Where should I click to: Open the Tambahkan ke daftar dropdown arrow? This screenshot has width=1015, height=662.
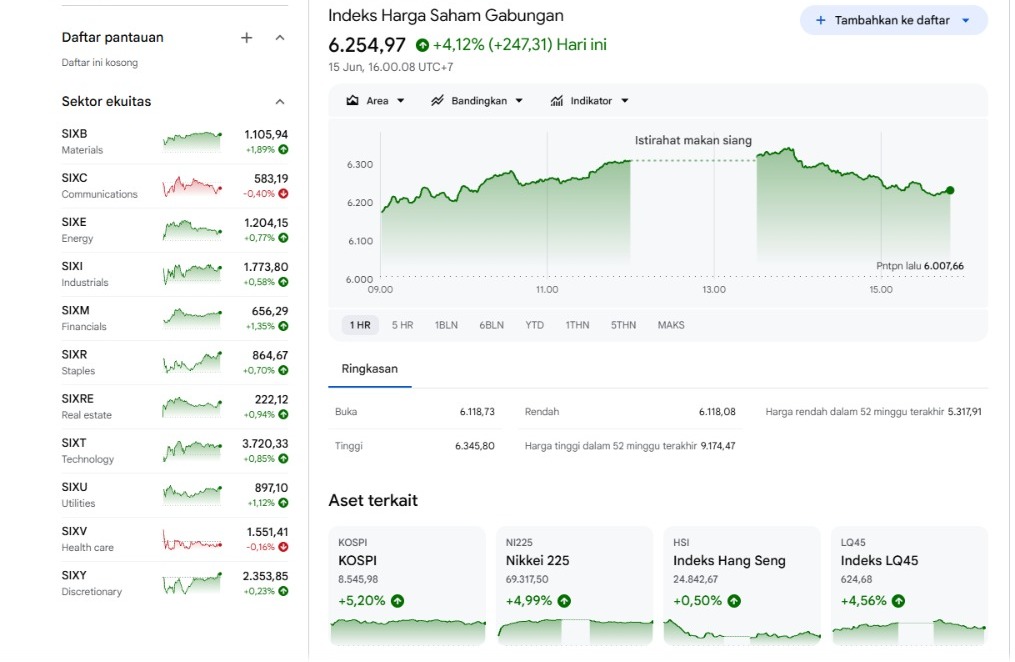[x=966, y=21]
